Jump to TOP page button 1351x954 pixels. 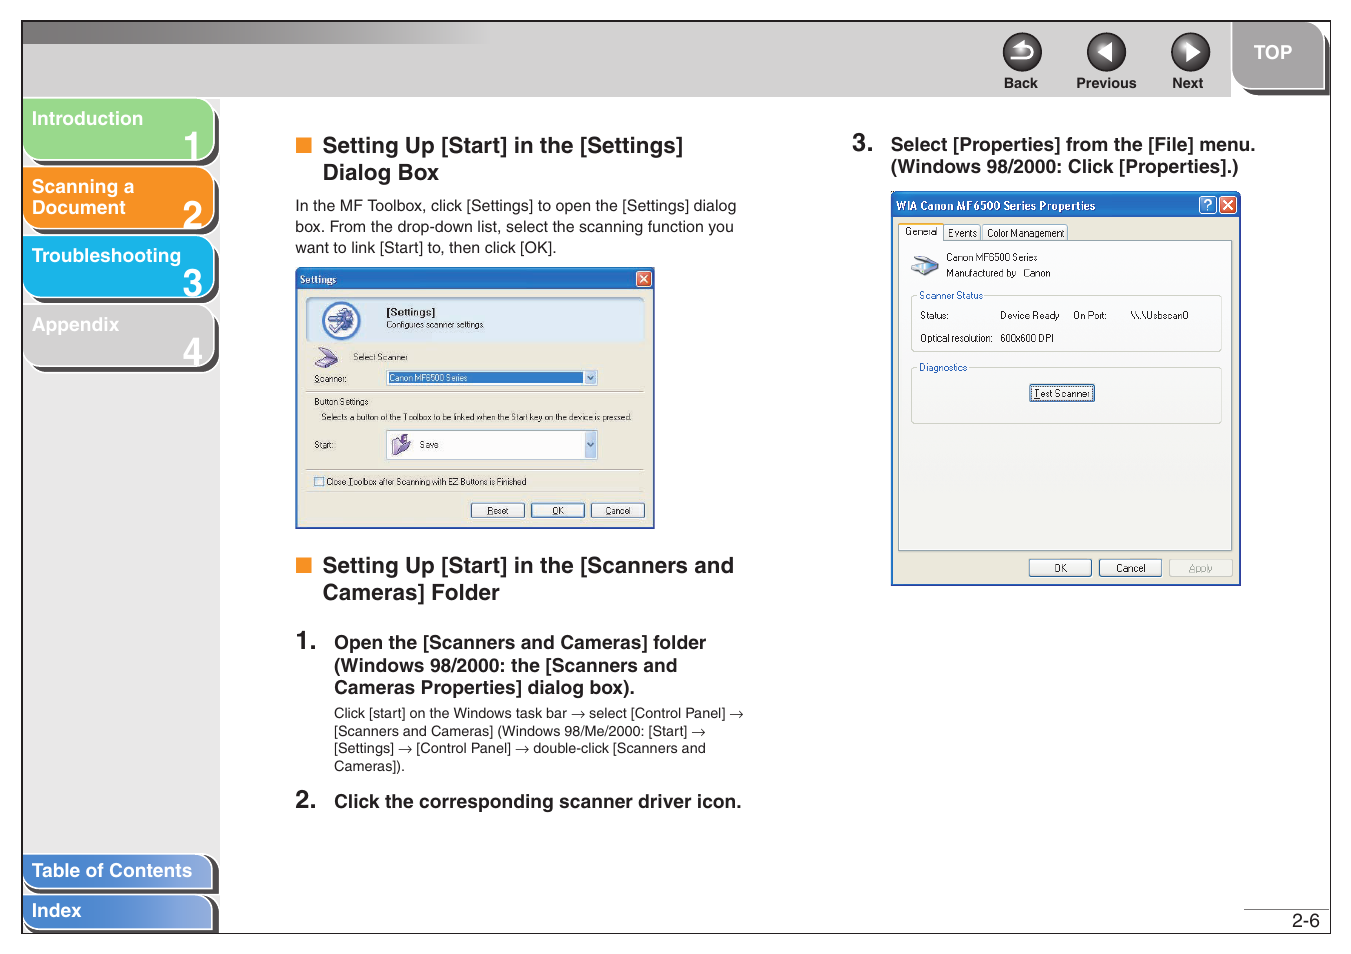(1278, 56)
